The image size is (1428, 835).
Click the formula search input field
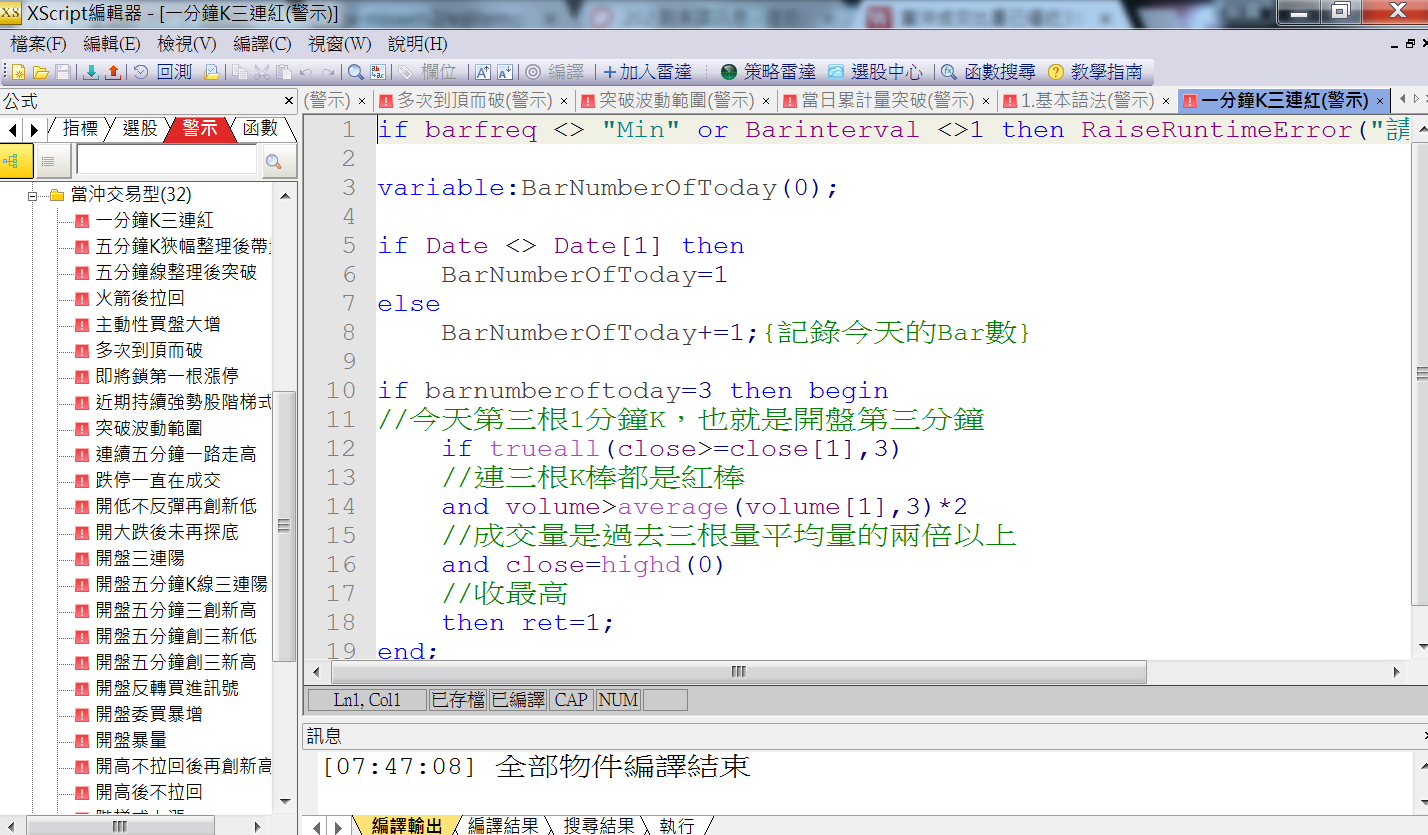click(166, 161)
